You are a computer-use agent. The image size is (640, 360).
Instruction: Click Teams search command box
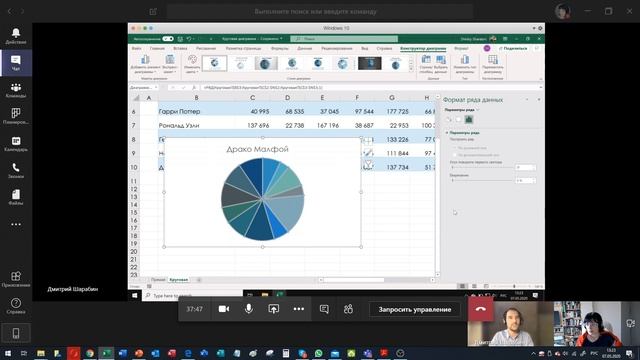(319, 12)
